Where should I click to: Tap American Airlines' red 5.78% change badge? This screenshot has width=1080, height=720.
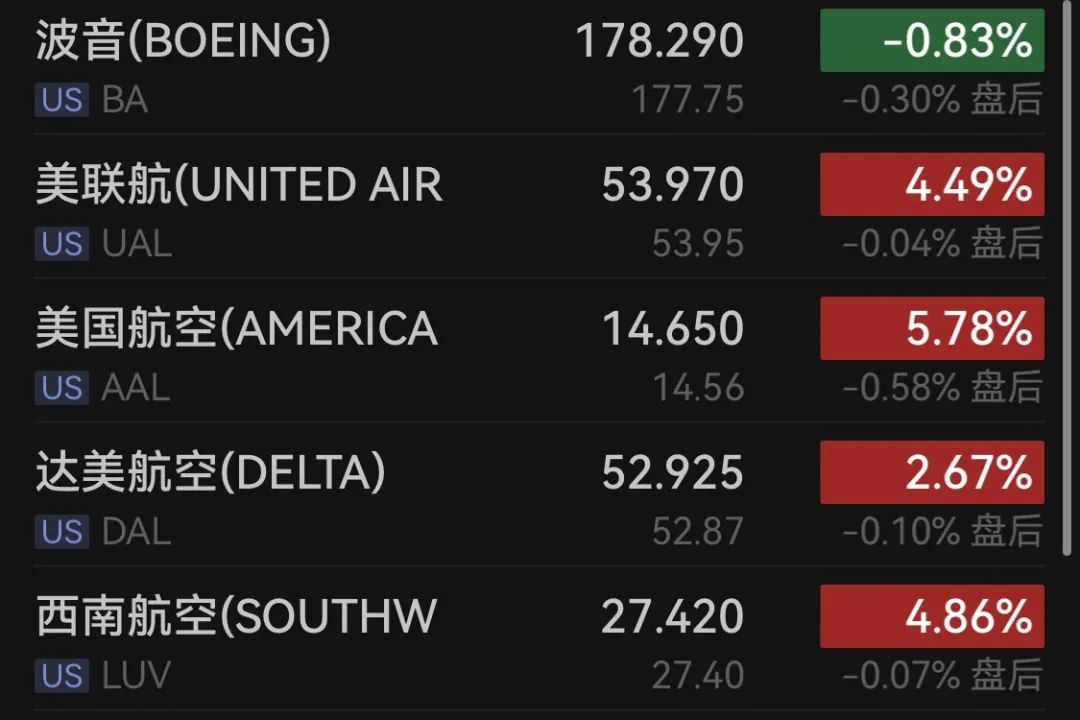pos(932,329)
